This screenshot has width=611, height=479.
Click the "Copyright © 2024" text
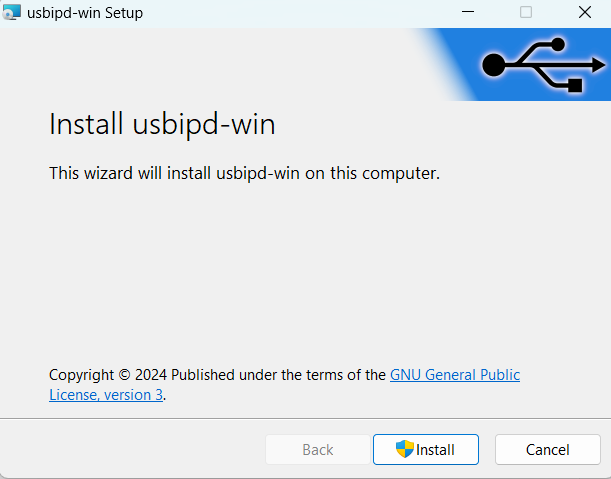click(107, 375)
